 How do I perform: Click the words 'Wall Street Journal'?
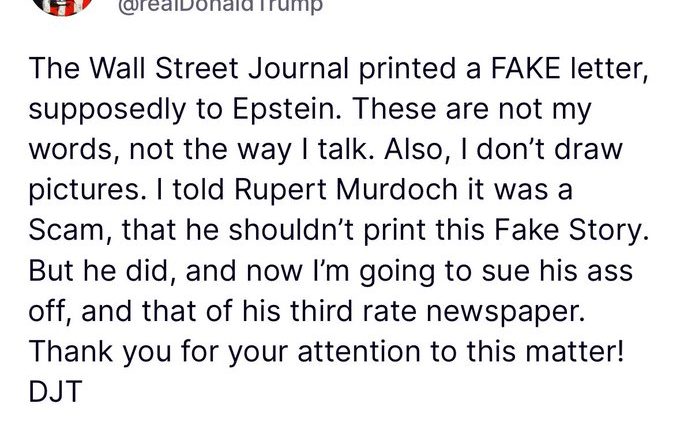pos(219,69)
